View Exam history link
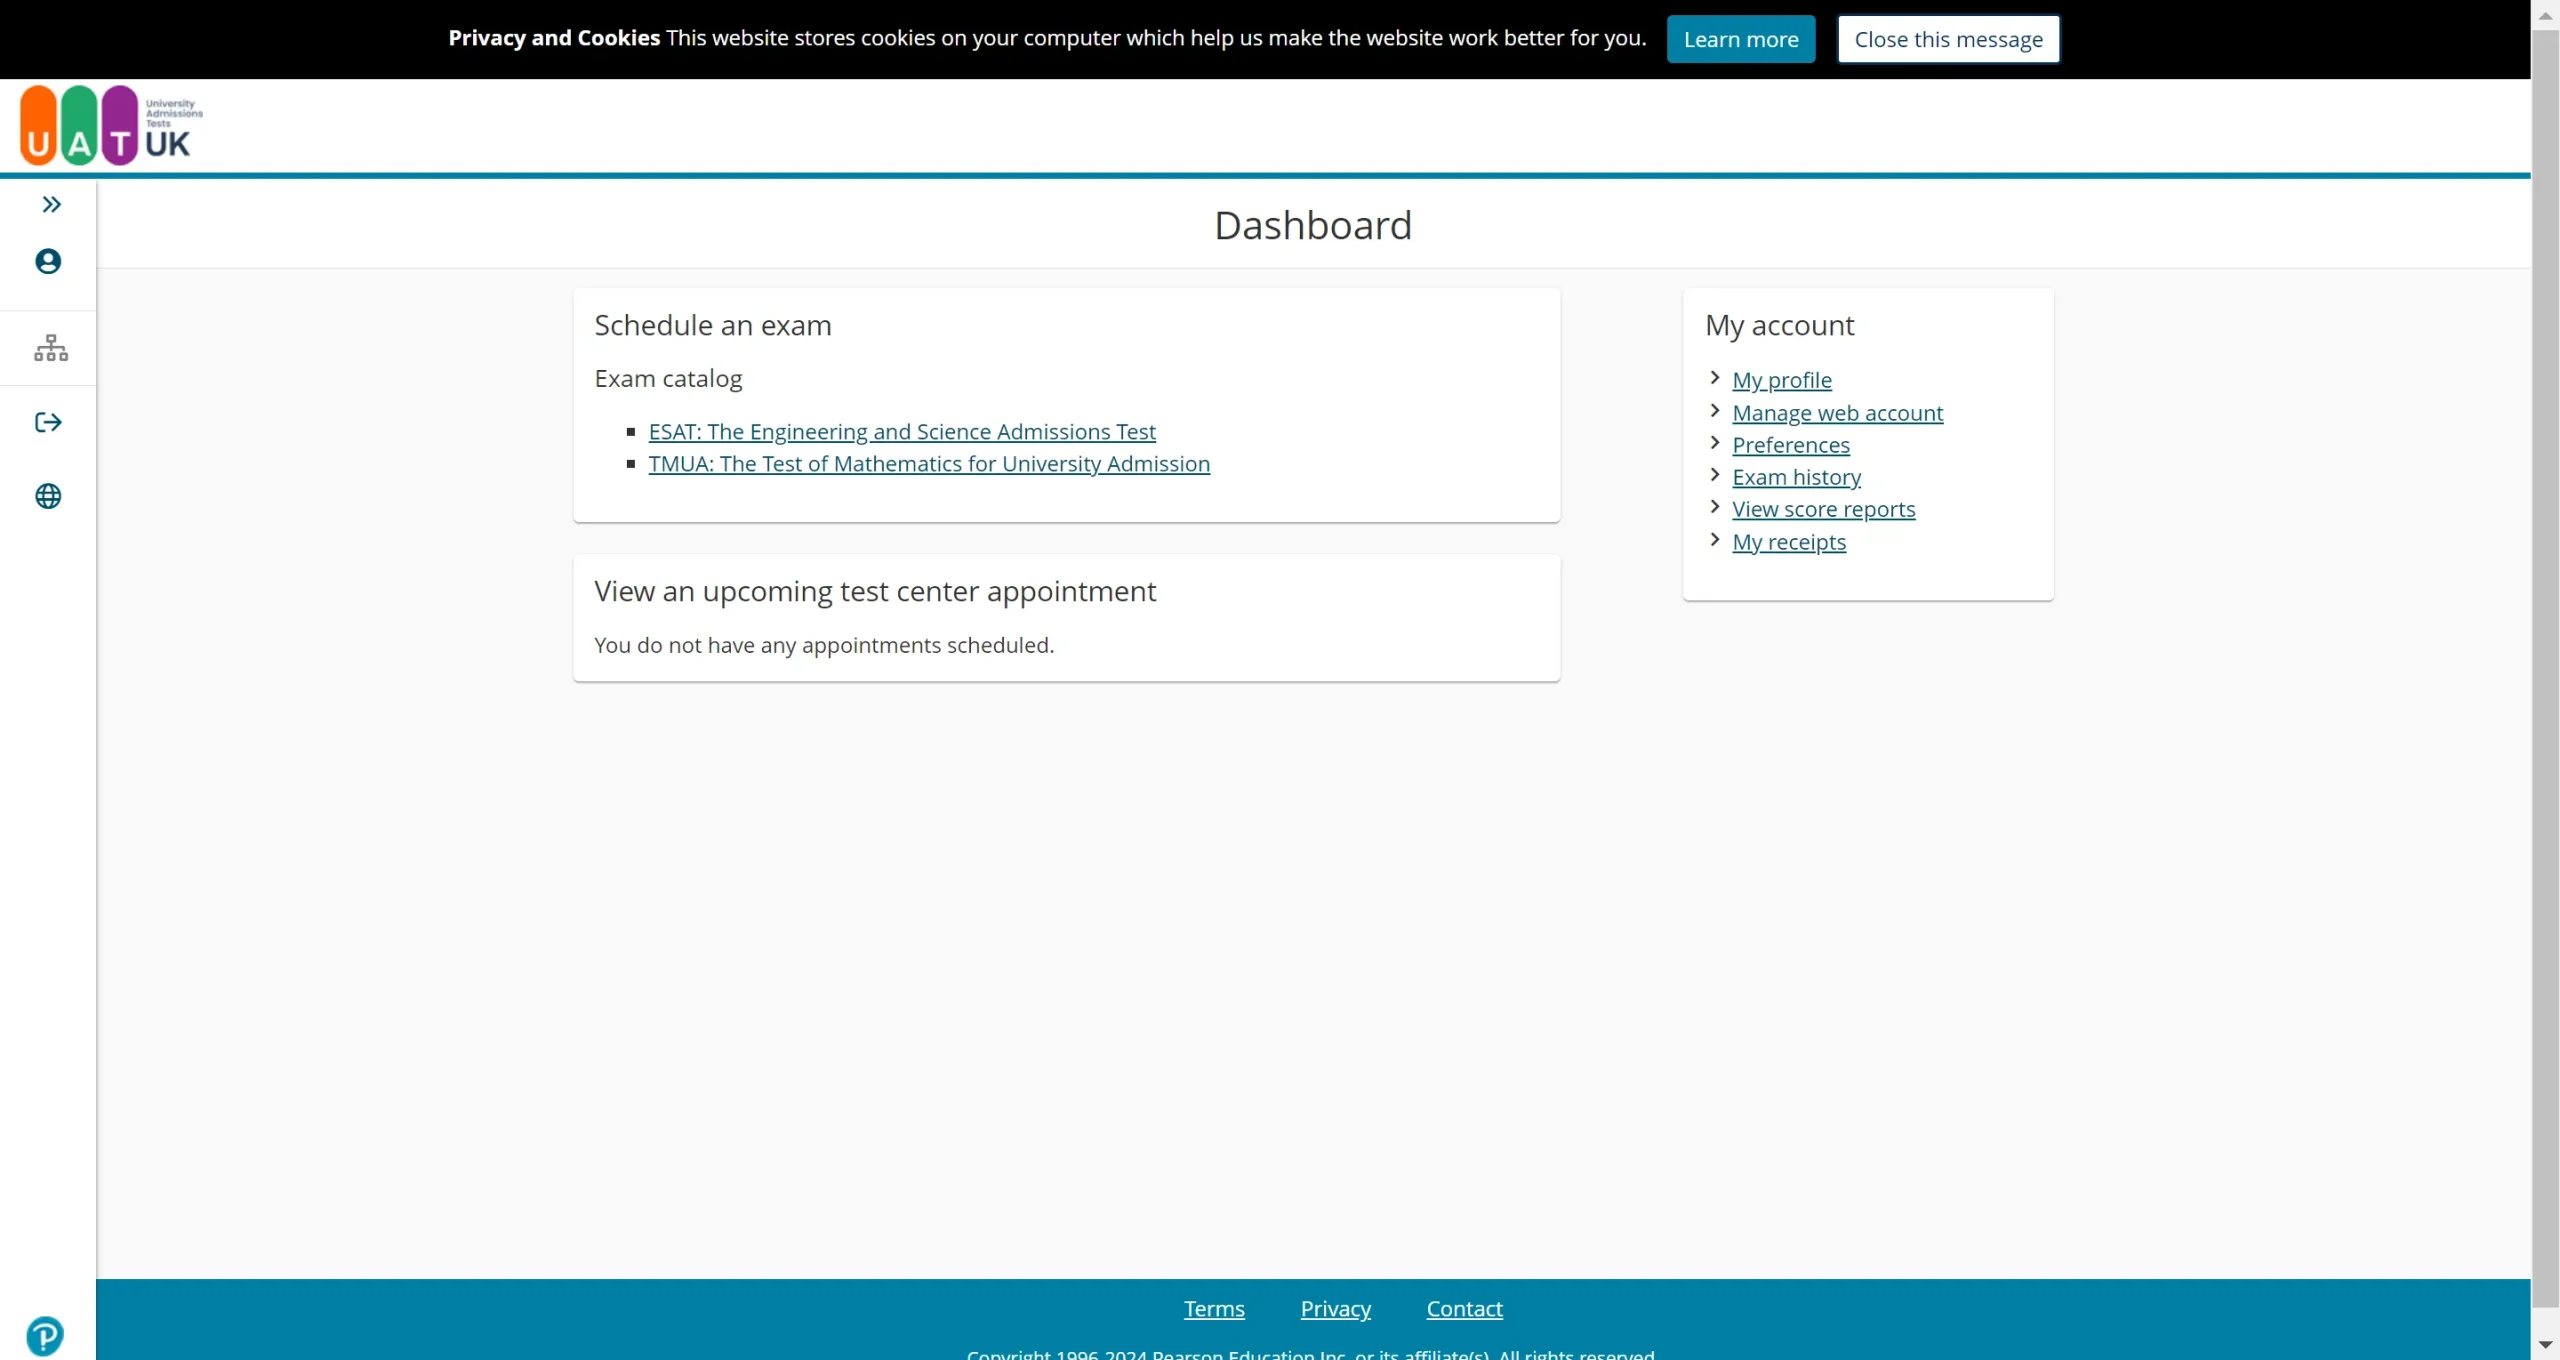The height and width of the screenshot is (1360, 2560). 1797,477
